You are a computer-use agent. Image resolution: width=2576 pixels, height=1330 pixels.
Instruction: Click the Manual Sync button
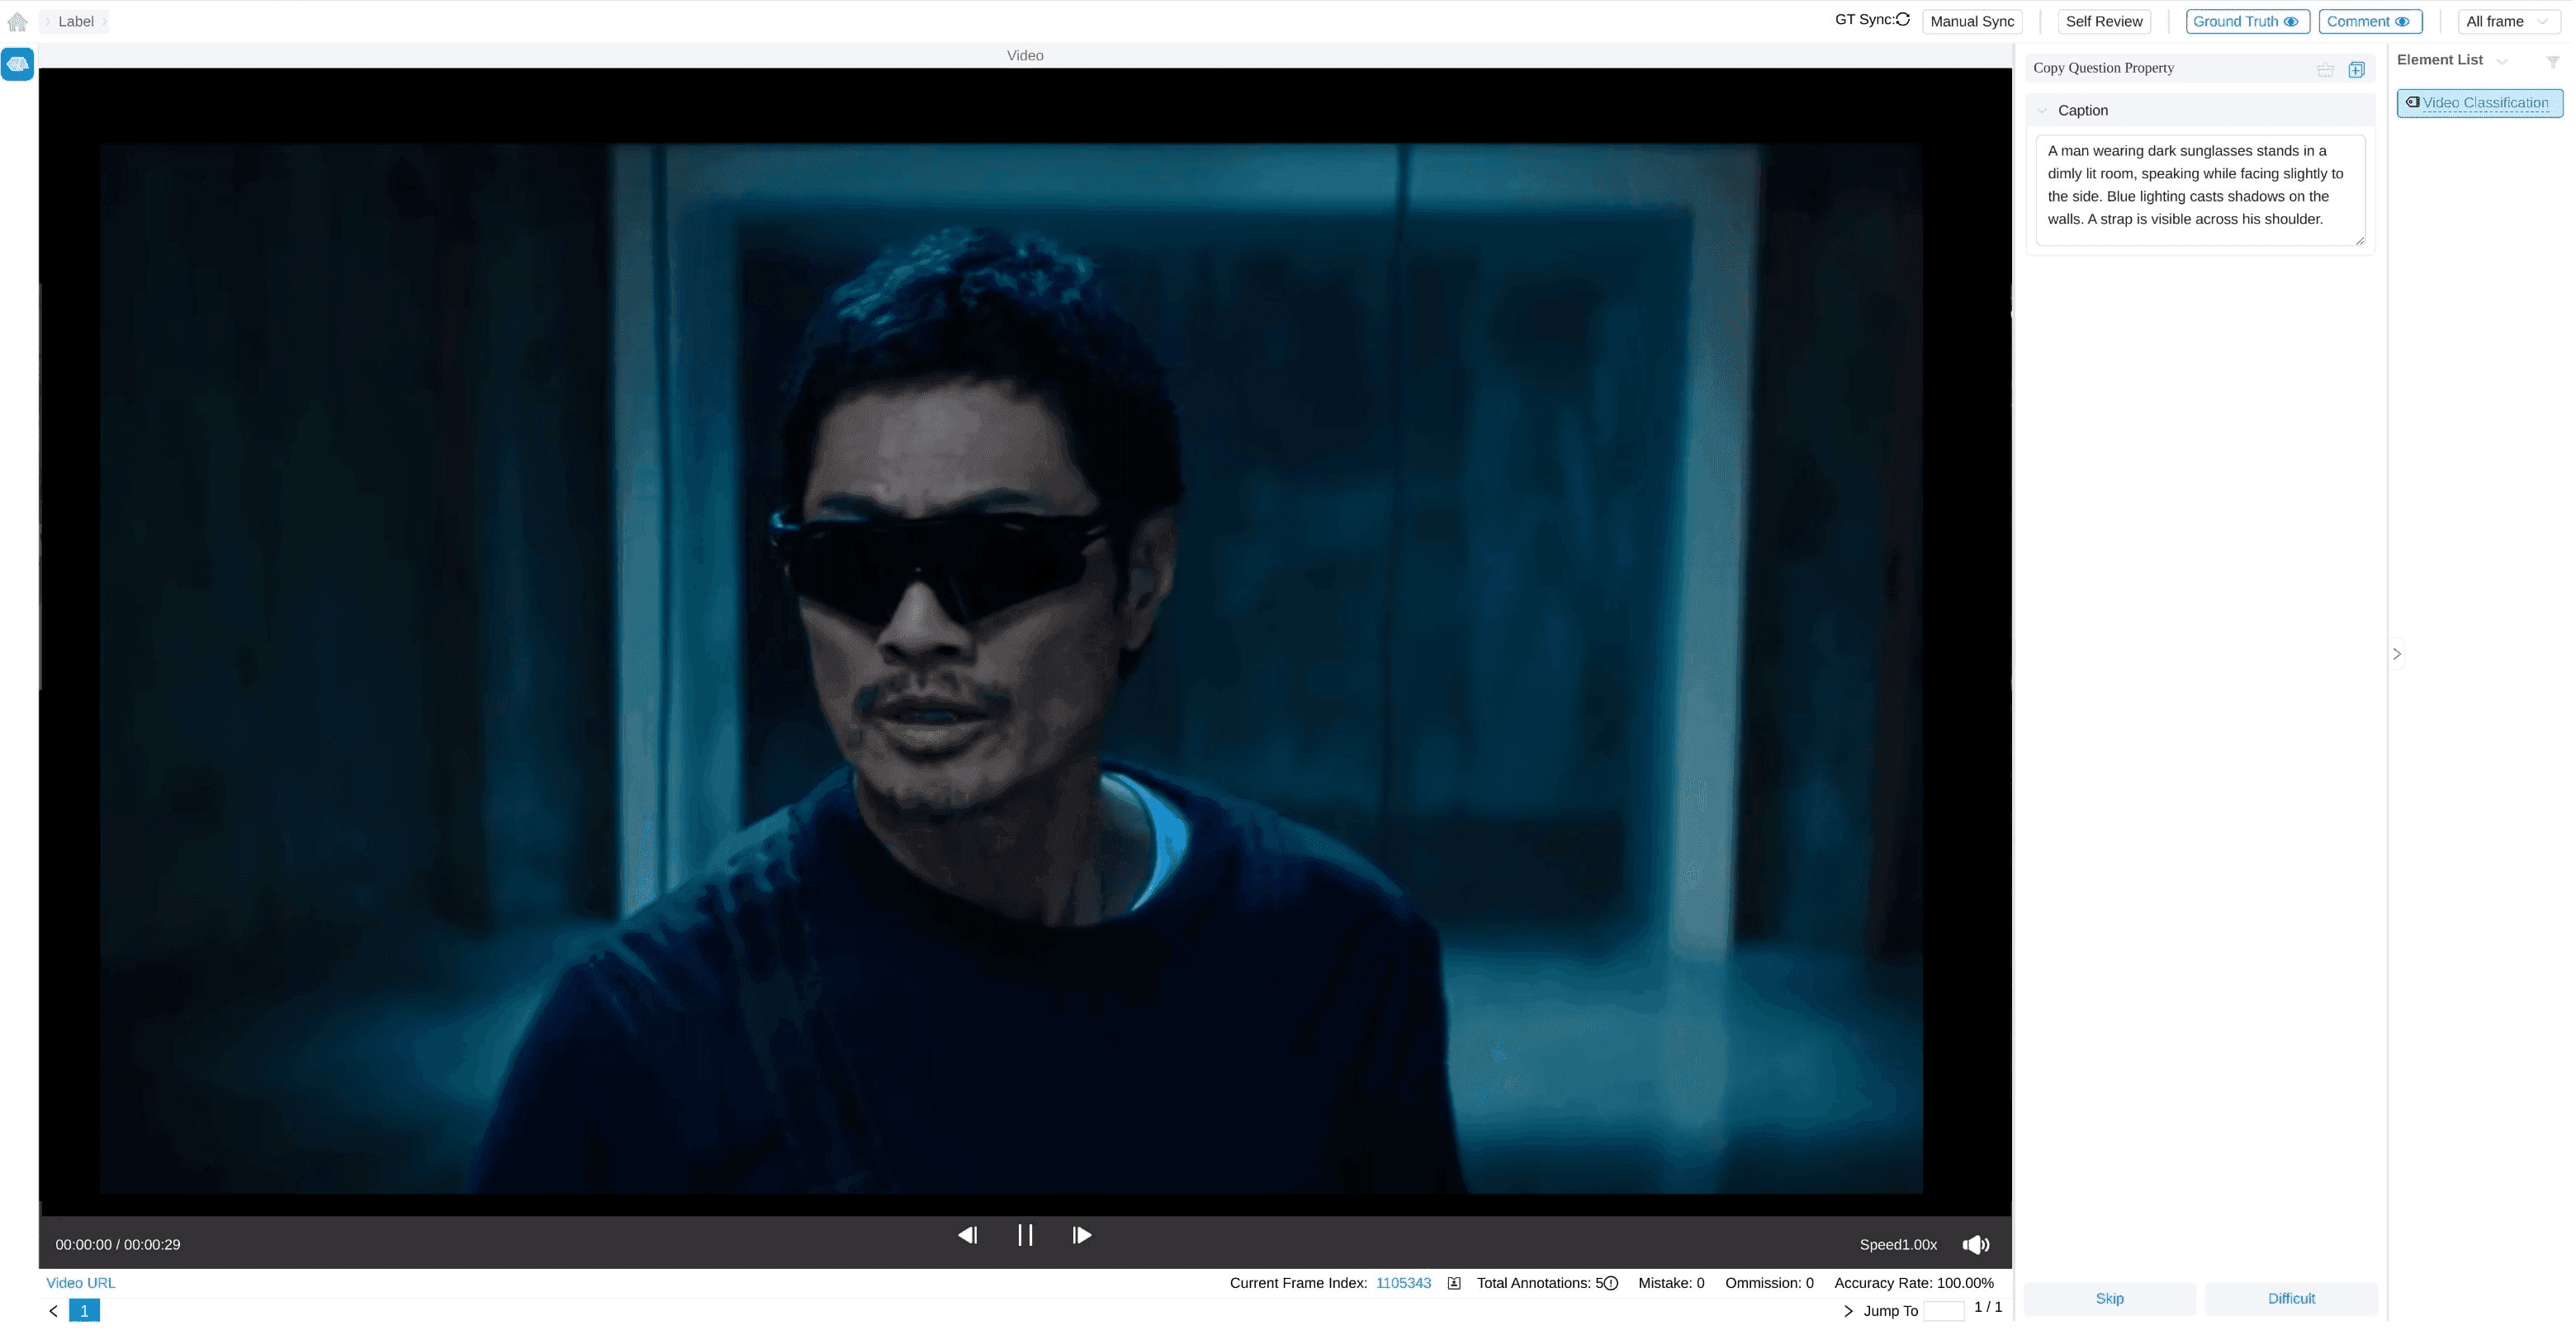point(1971,21)
